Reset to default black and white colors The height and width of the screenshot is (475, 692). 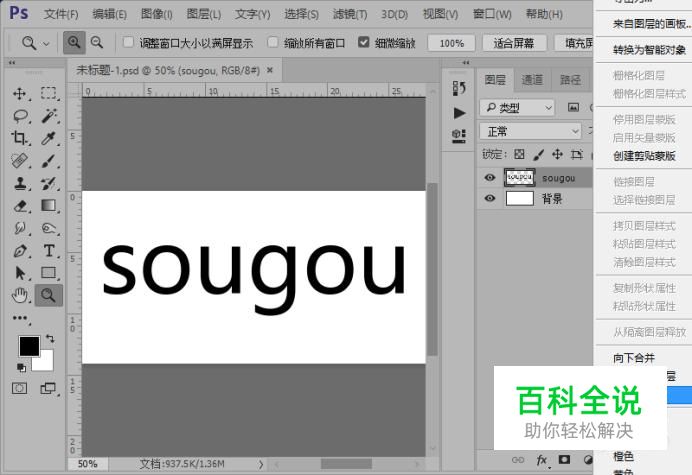click(21, 367)
